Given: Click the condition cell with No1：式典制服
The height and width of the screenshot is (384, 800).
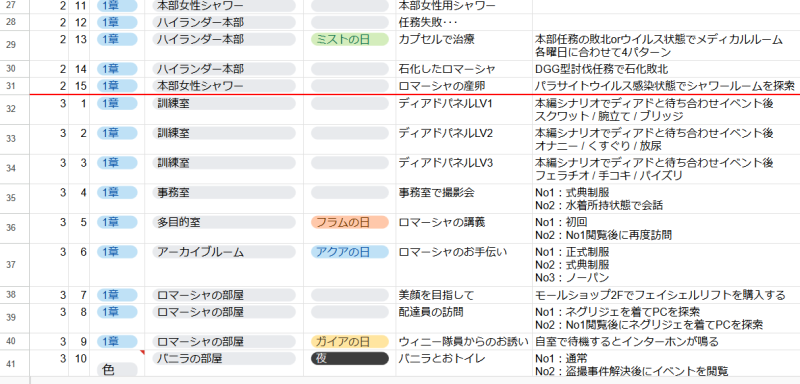Looking at the screenshot, I should [x=666, y=198].
